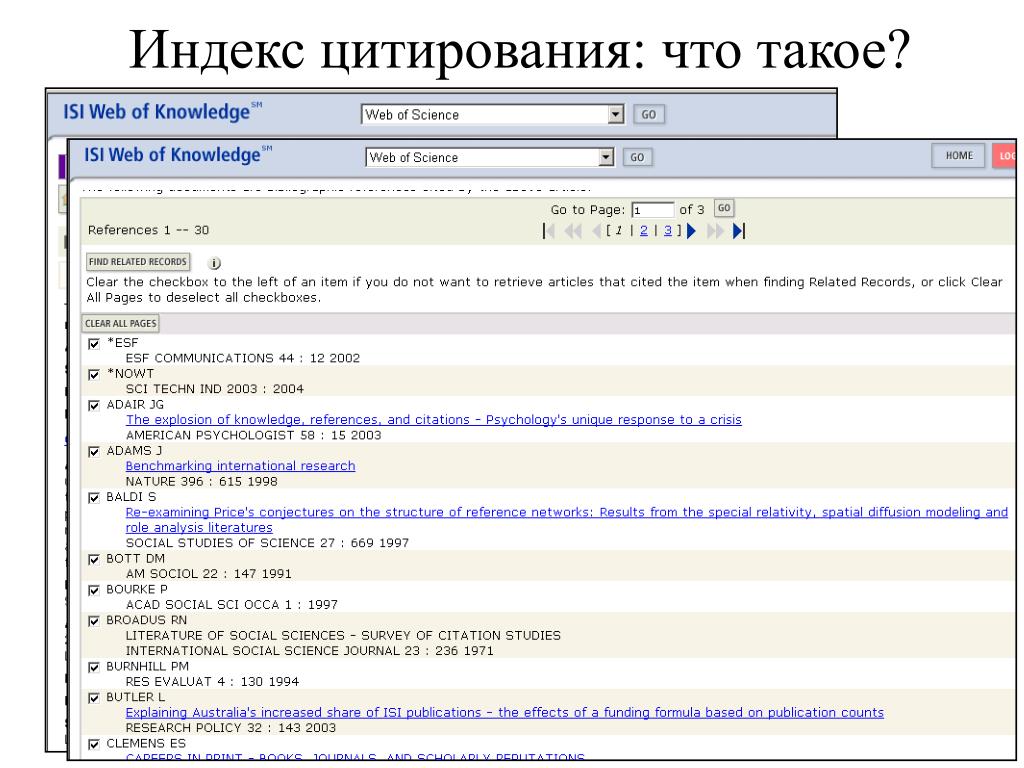This screenshot has height=768, width=1024.
Task: Click 'SCI TECHN IND 2003 : 2004' text
Action: (215, 389)
